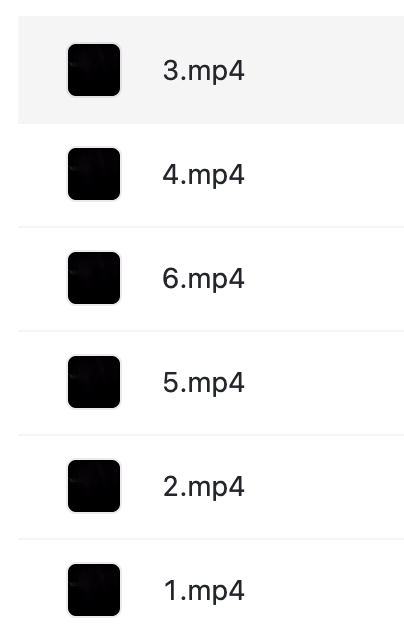
Task: Click the 3.mp4 file name
Action: point(203,71)
